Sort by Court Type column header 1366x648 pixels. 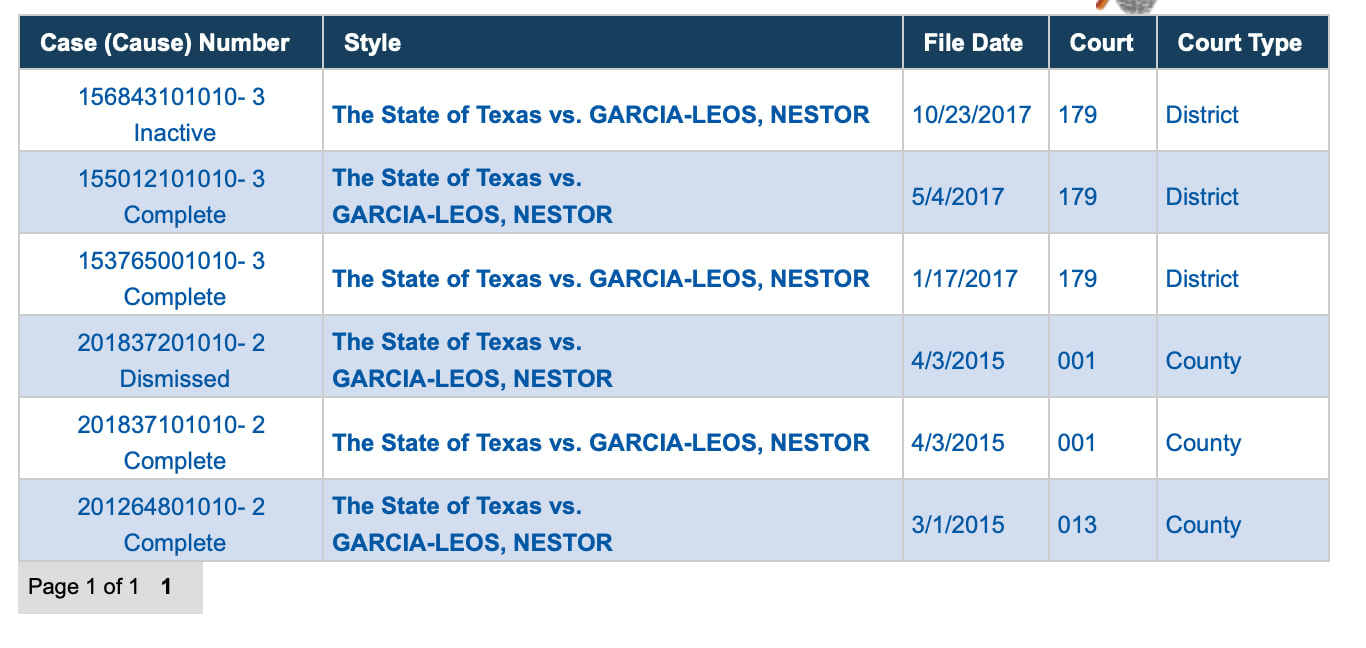point(1239,43)
